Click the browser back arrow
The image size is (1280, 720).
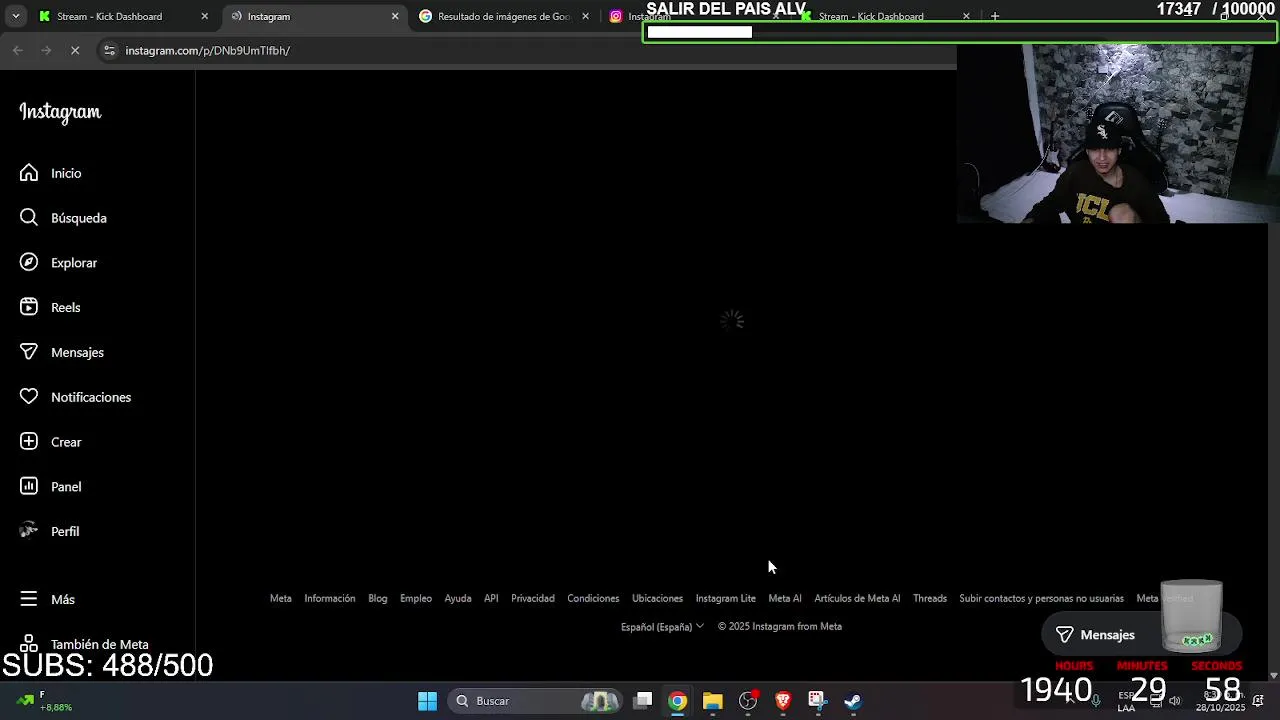pos(18,50)
